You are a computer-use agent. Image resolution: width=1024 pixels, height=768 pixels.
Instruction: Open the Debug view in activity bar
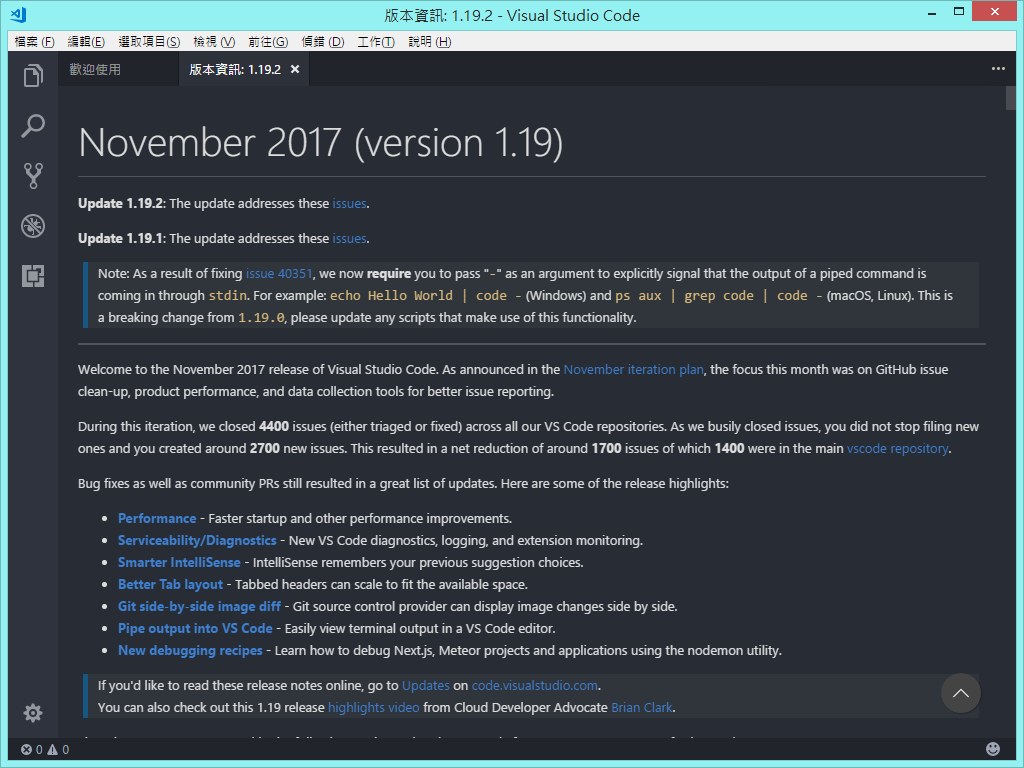point(33,226)
